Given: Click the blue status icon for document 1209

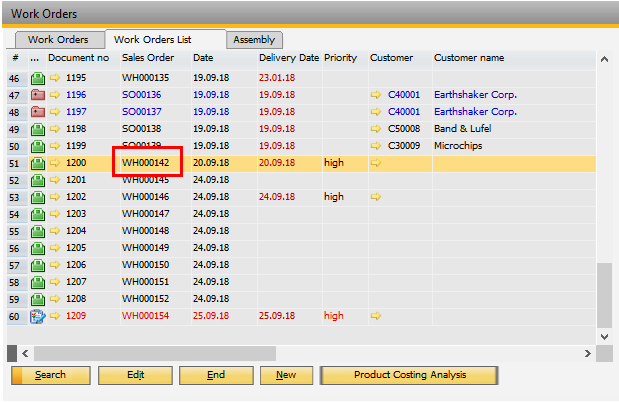Looking at the screenshot, I should pos(38,316).
